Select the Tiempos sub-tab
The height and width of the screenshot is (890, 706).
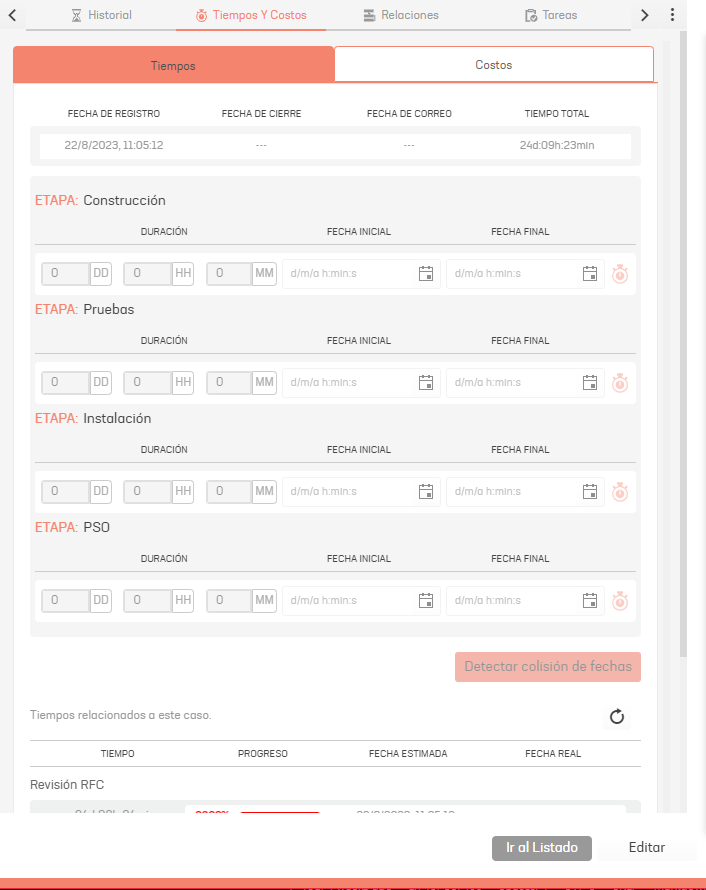(174, 65)
